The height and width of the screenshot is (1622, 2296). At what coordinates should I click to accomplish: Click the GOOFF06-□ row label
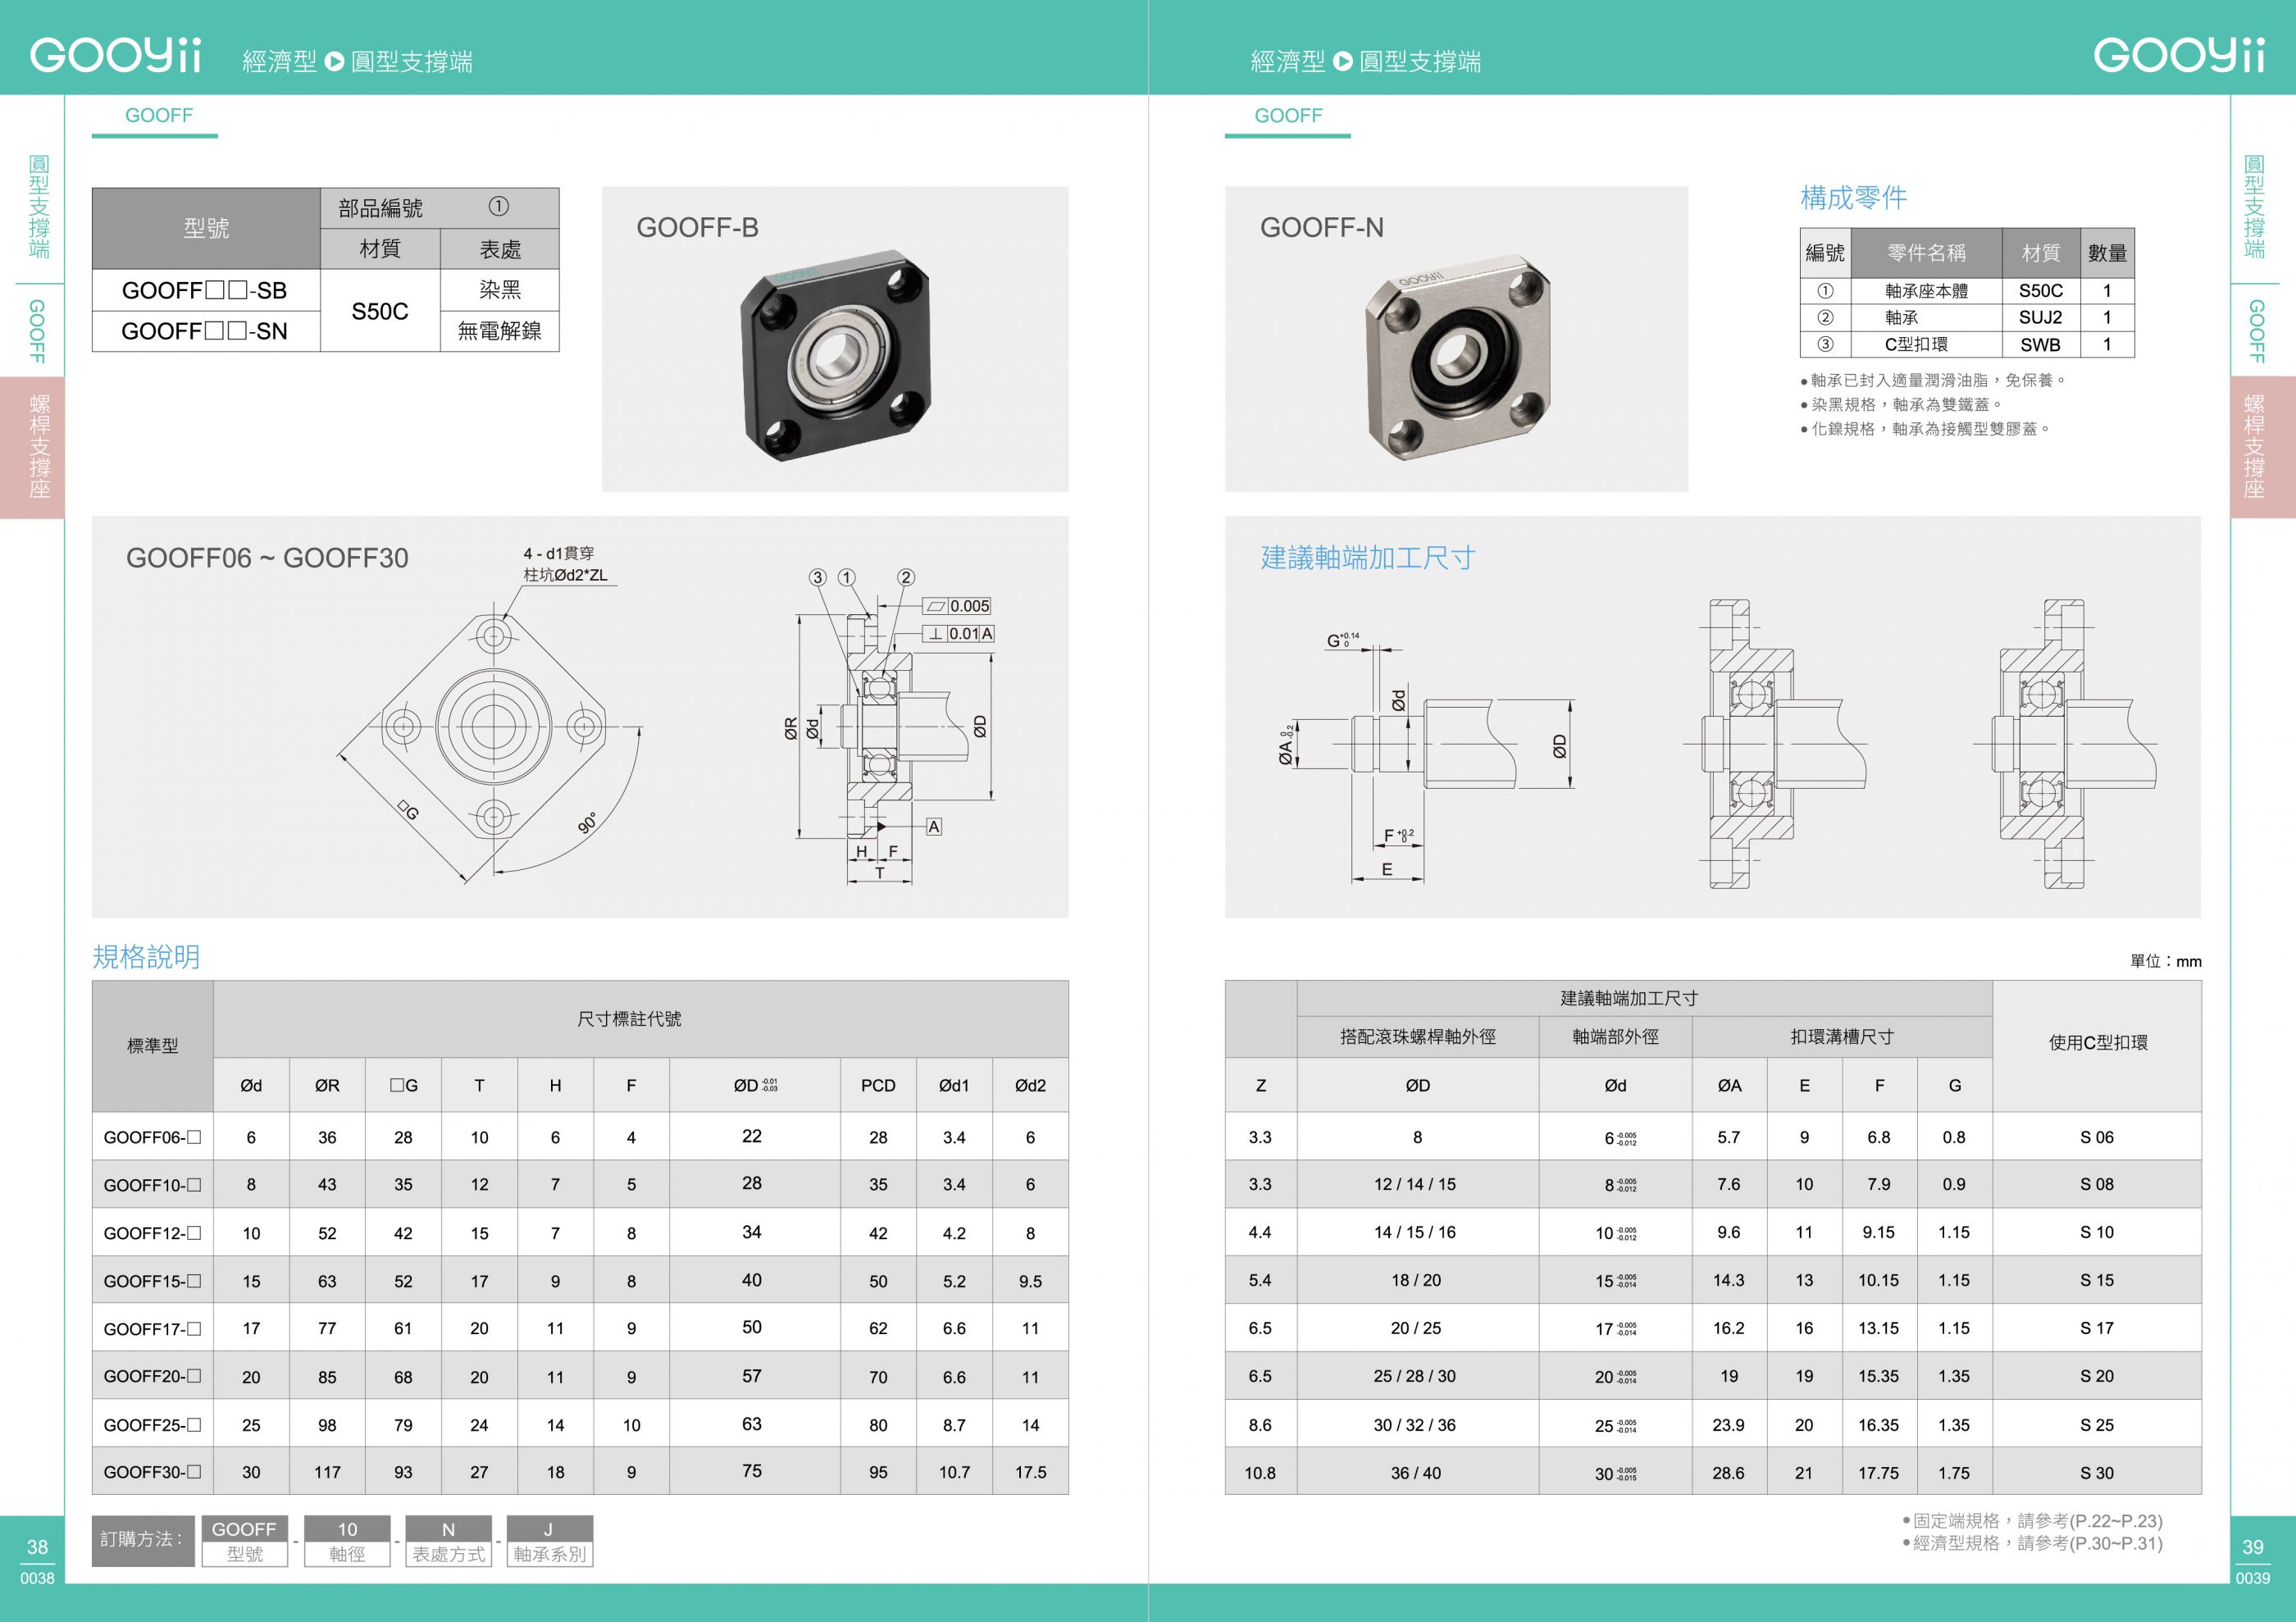[152, 1137]
